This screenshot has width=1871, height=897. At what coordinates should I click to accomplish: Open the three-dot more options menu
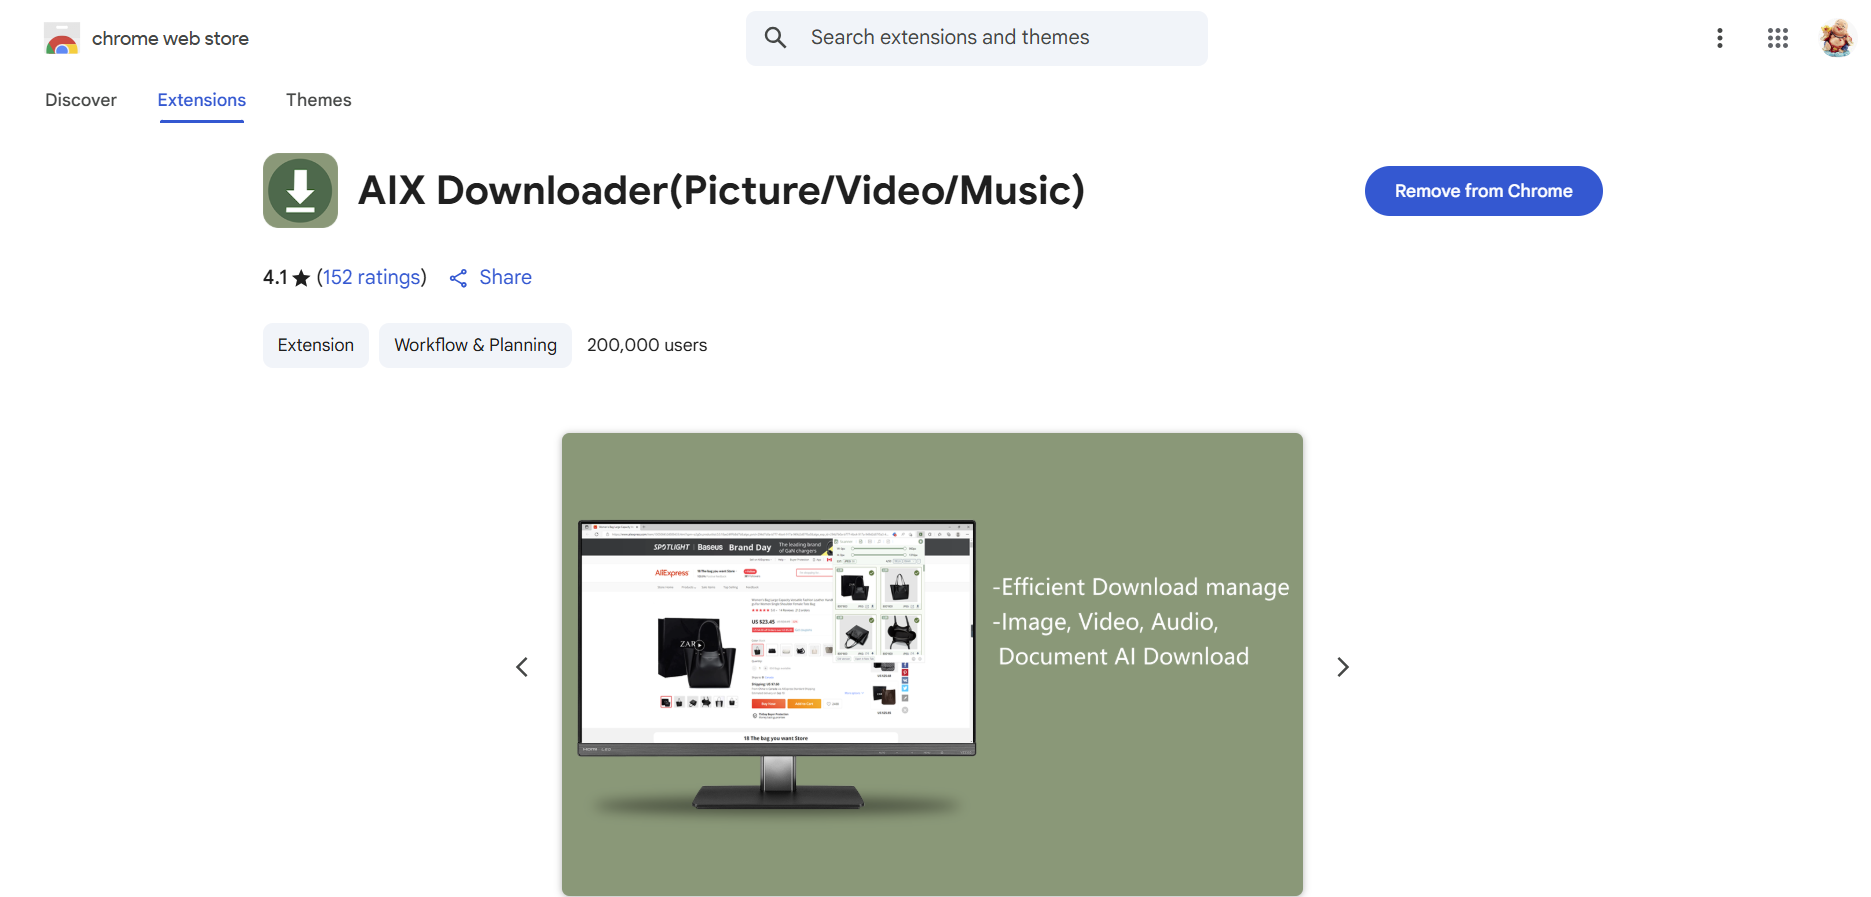tap(1719, 38)
